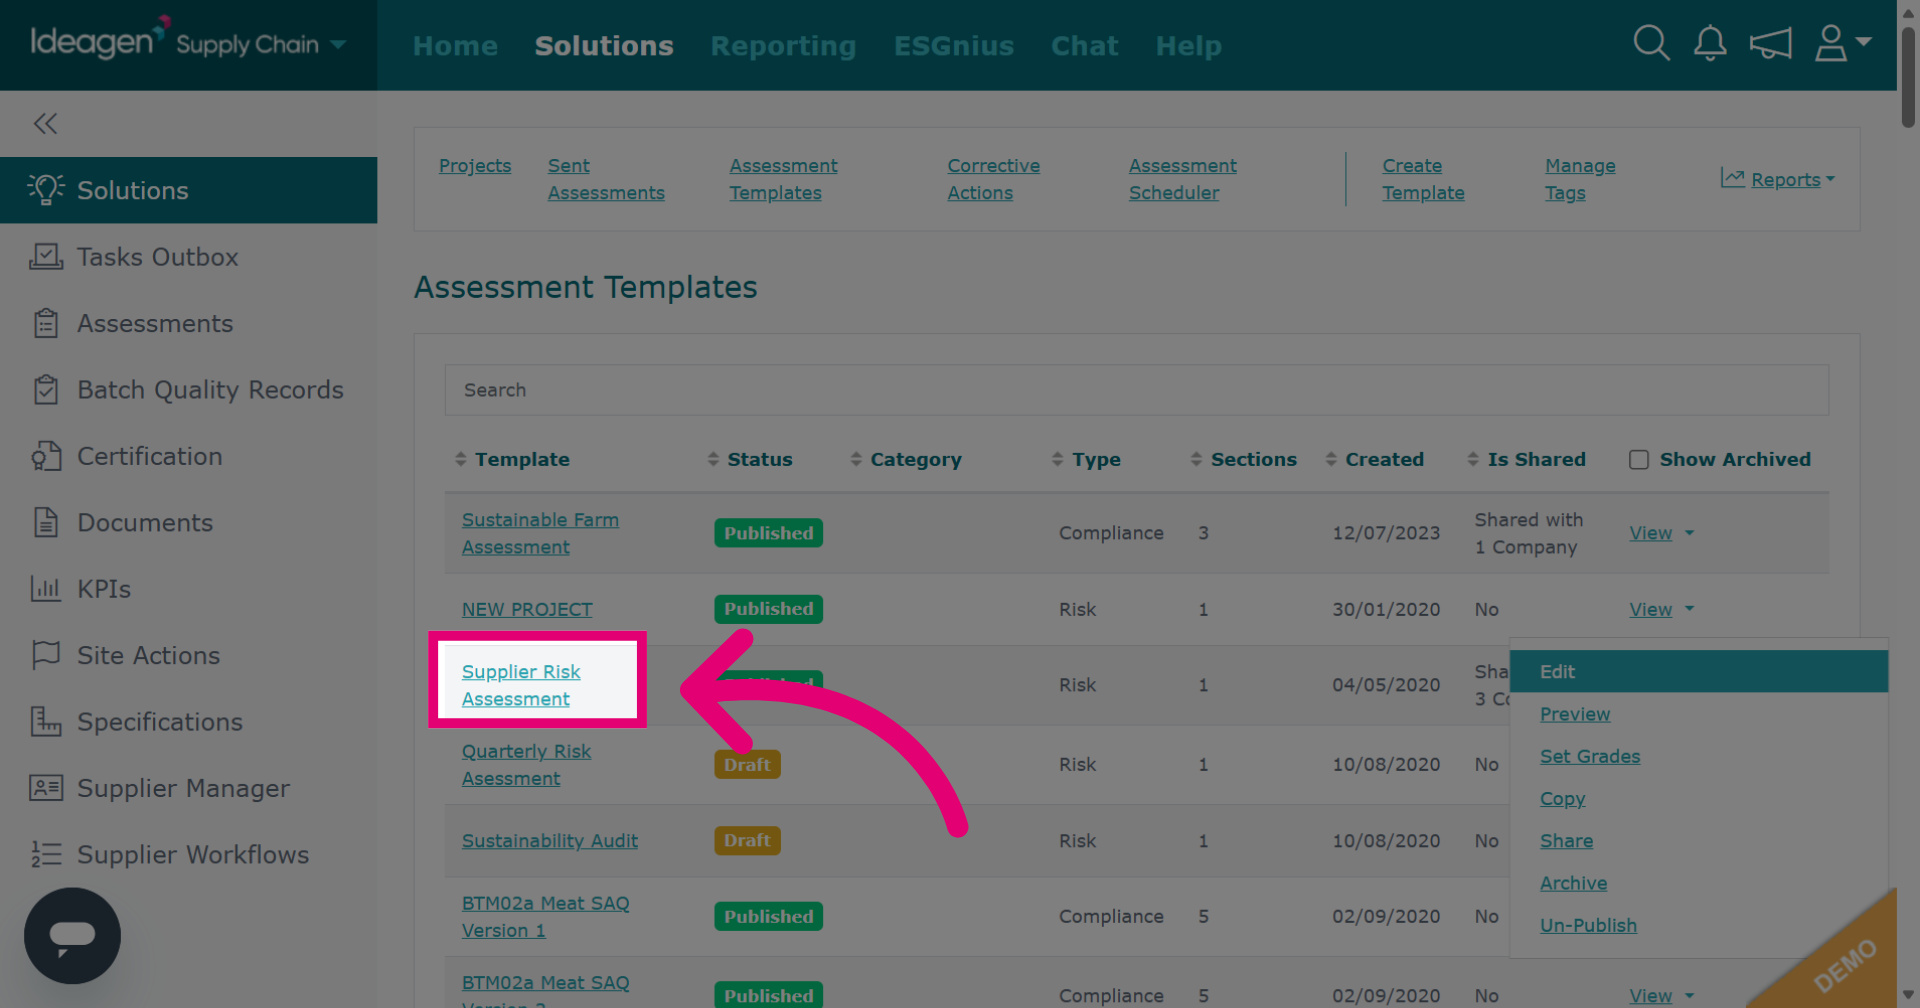1920x1008 pixels.
Task: Open the Quarterly Risk Asessment template
Action: [x=526, y=764]
